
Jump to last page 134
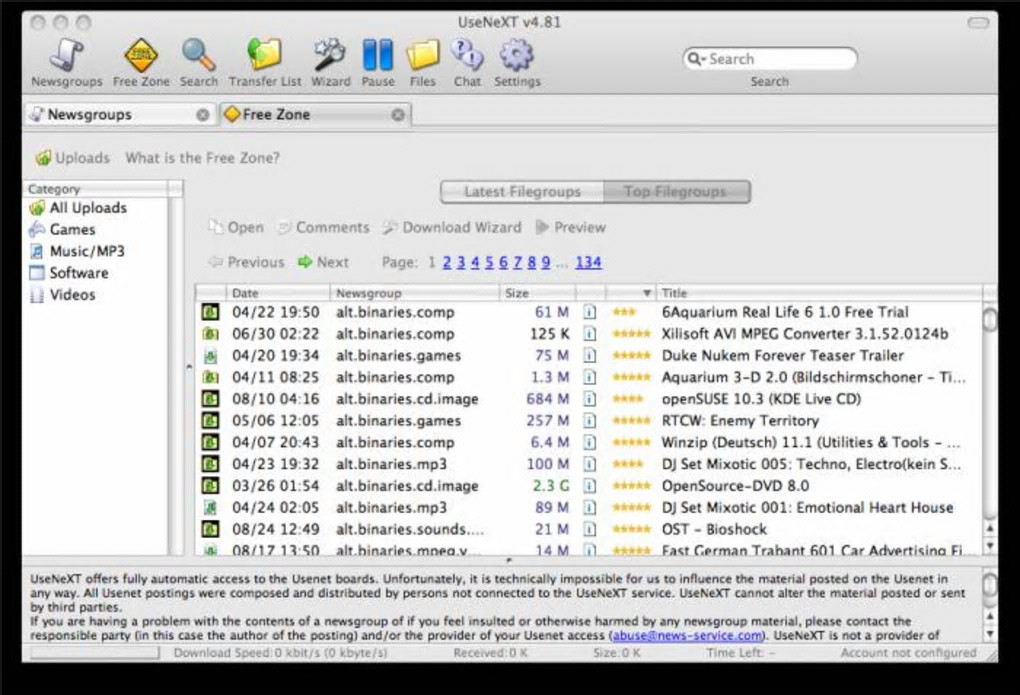coord(588,262)
